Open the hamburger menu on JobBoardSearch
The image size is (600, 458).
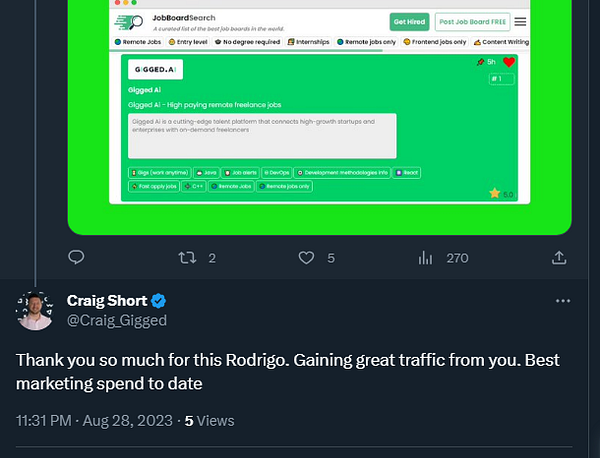click(521, 22)
